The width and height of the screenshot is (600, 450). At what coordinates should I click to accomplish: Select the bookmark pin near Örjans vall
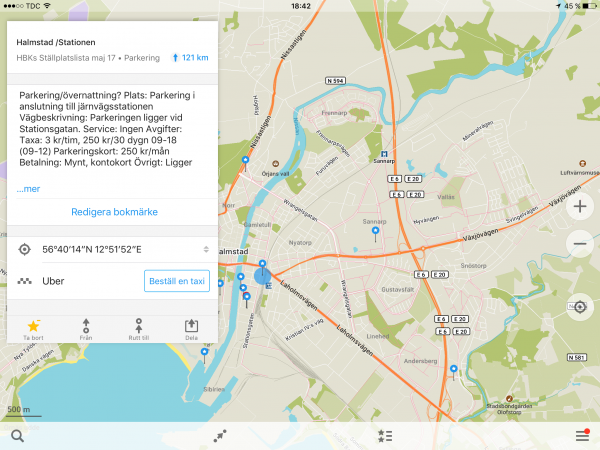pos(246,160)
